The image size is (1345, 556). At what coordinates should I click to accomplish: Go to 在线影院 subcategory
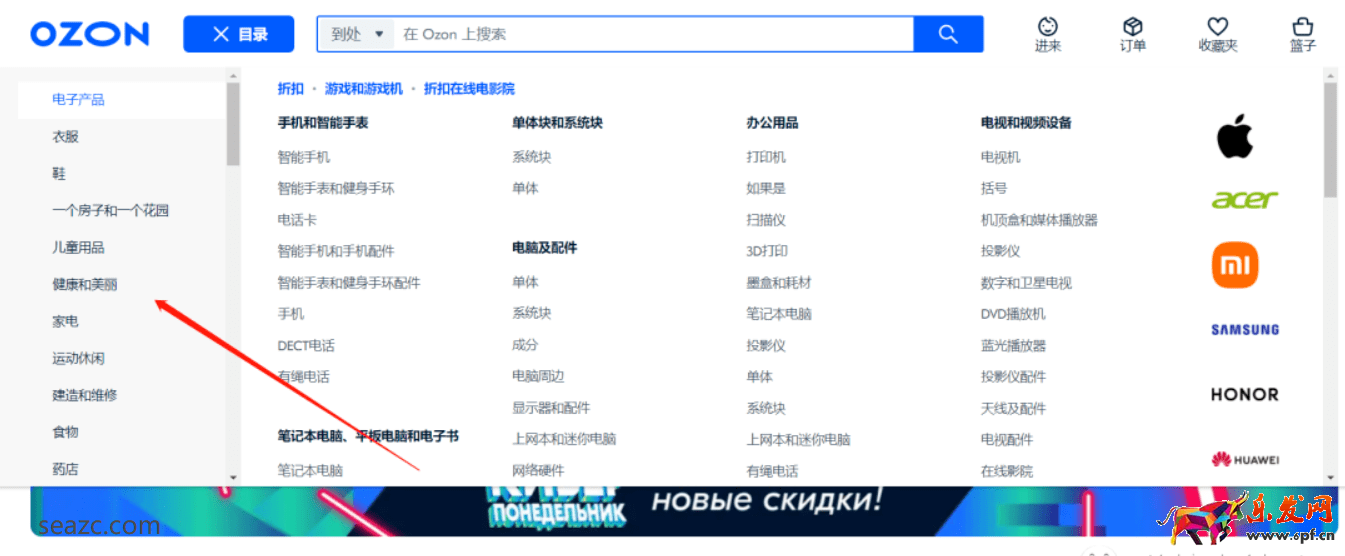[1006, 471]
